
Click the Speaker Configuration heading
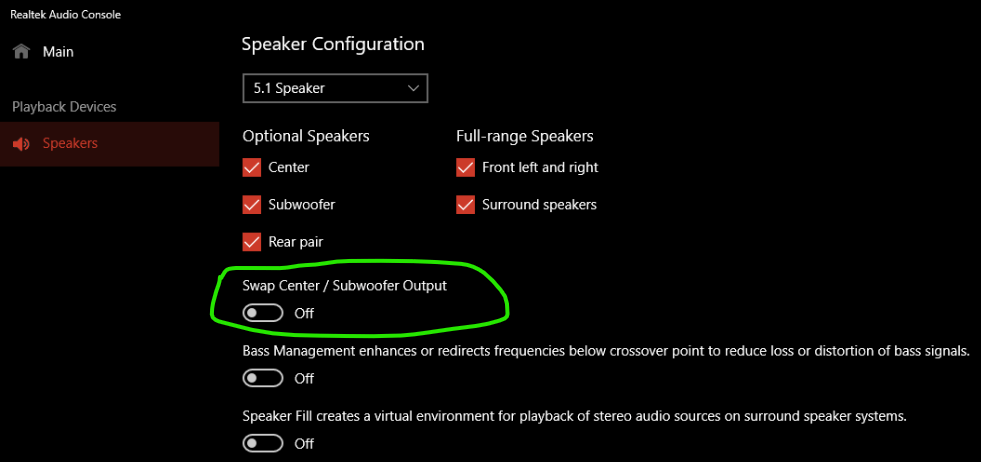coord(333,44)
